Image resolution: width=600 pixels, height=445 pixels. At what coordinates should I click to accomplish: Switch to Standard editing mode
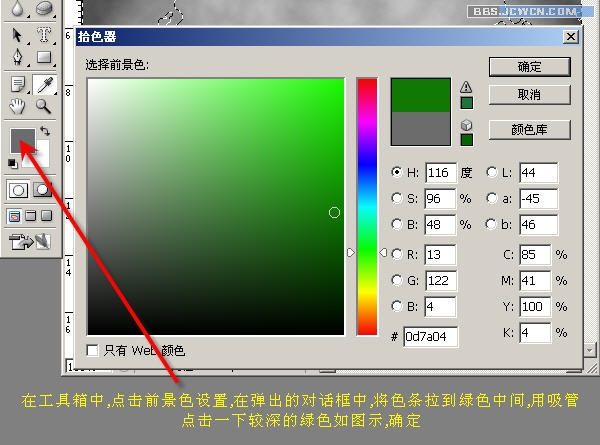point(18,190)
